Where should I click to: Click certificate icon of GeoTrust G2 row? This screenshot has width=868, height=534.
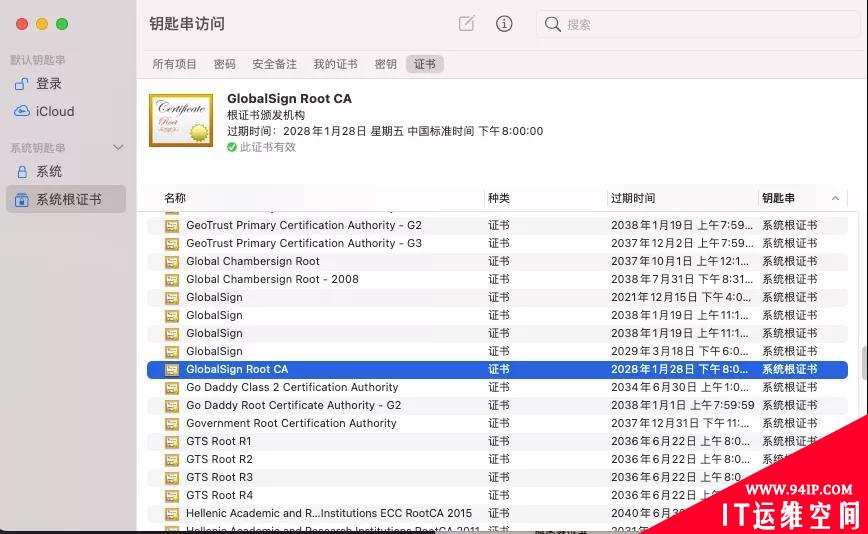click(172, 226)
